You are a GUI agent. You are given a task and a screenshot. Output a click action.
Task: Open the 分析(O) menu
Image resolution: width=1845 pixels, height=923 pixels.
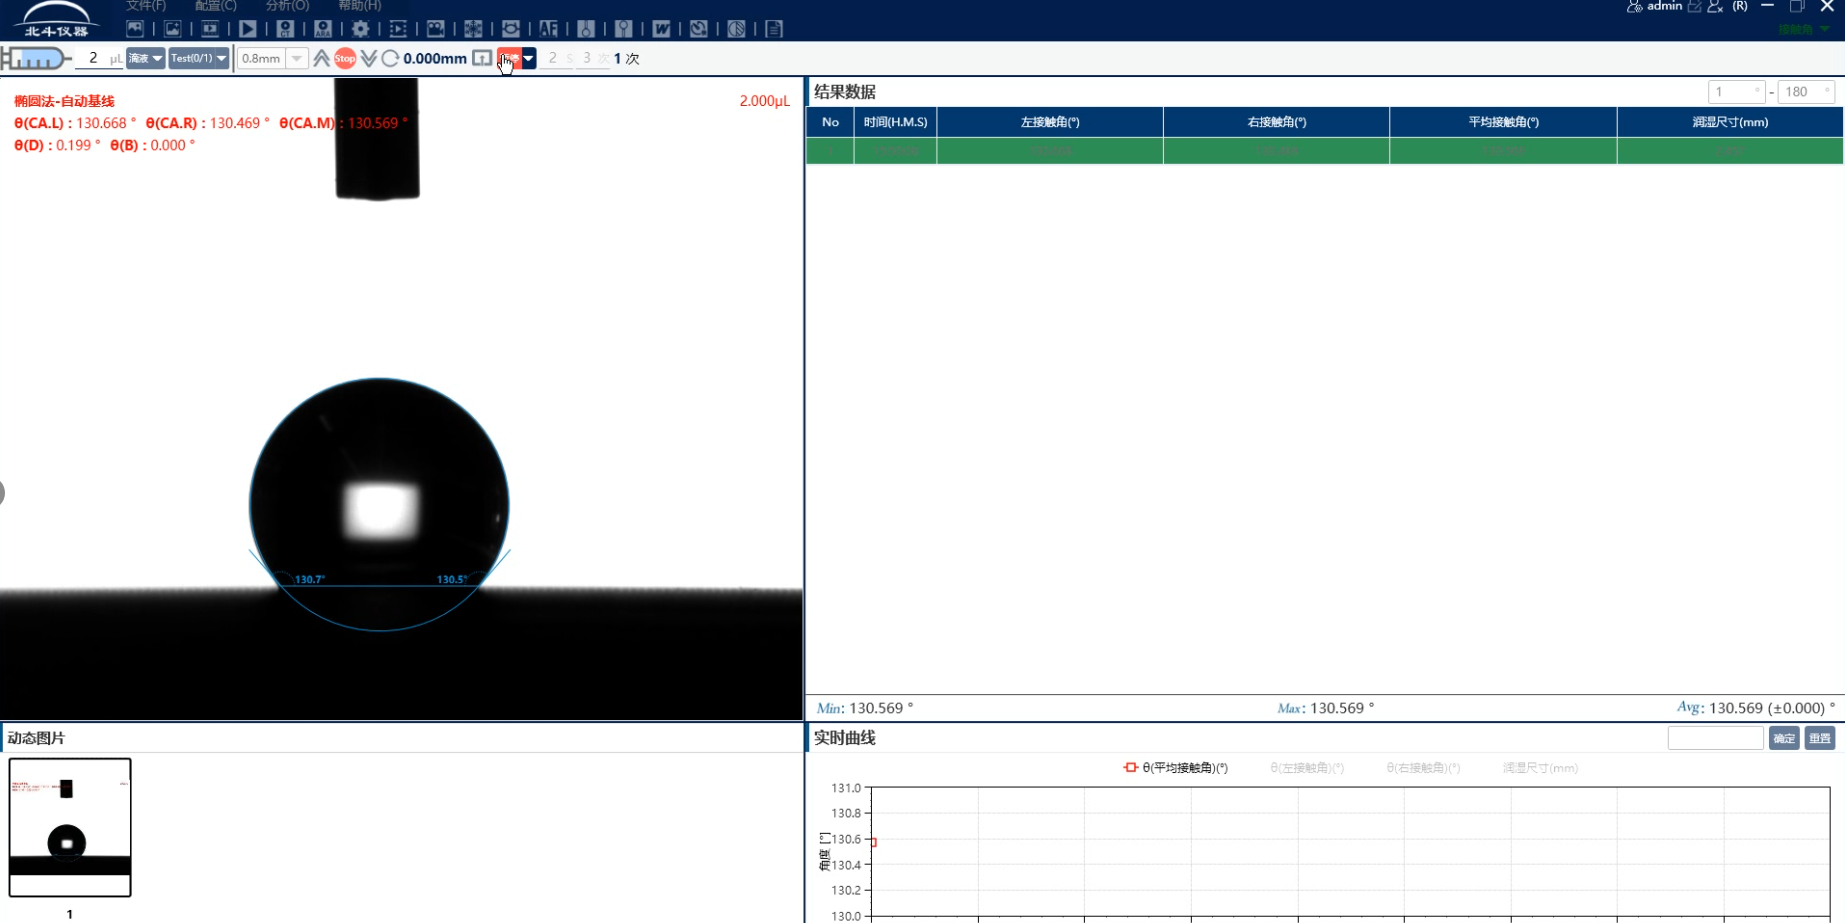pyautogui.click(x=287, y=6)
